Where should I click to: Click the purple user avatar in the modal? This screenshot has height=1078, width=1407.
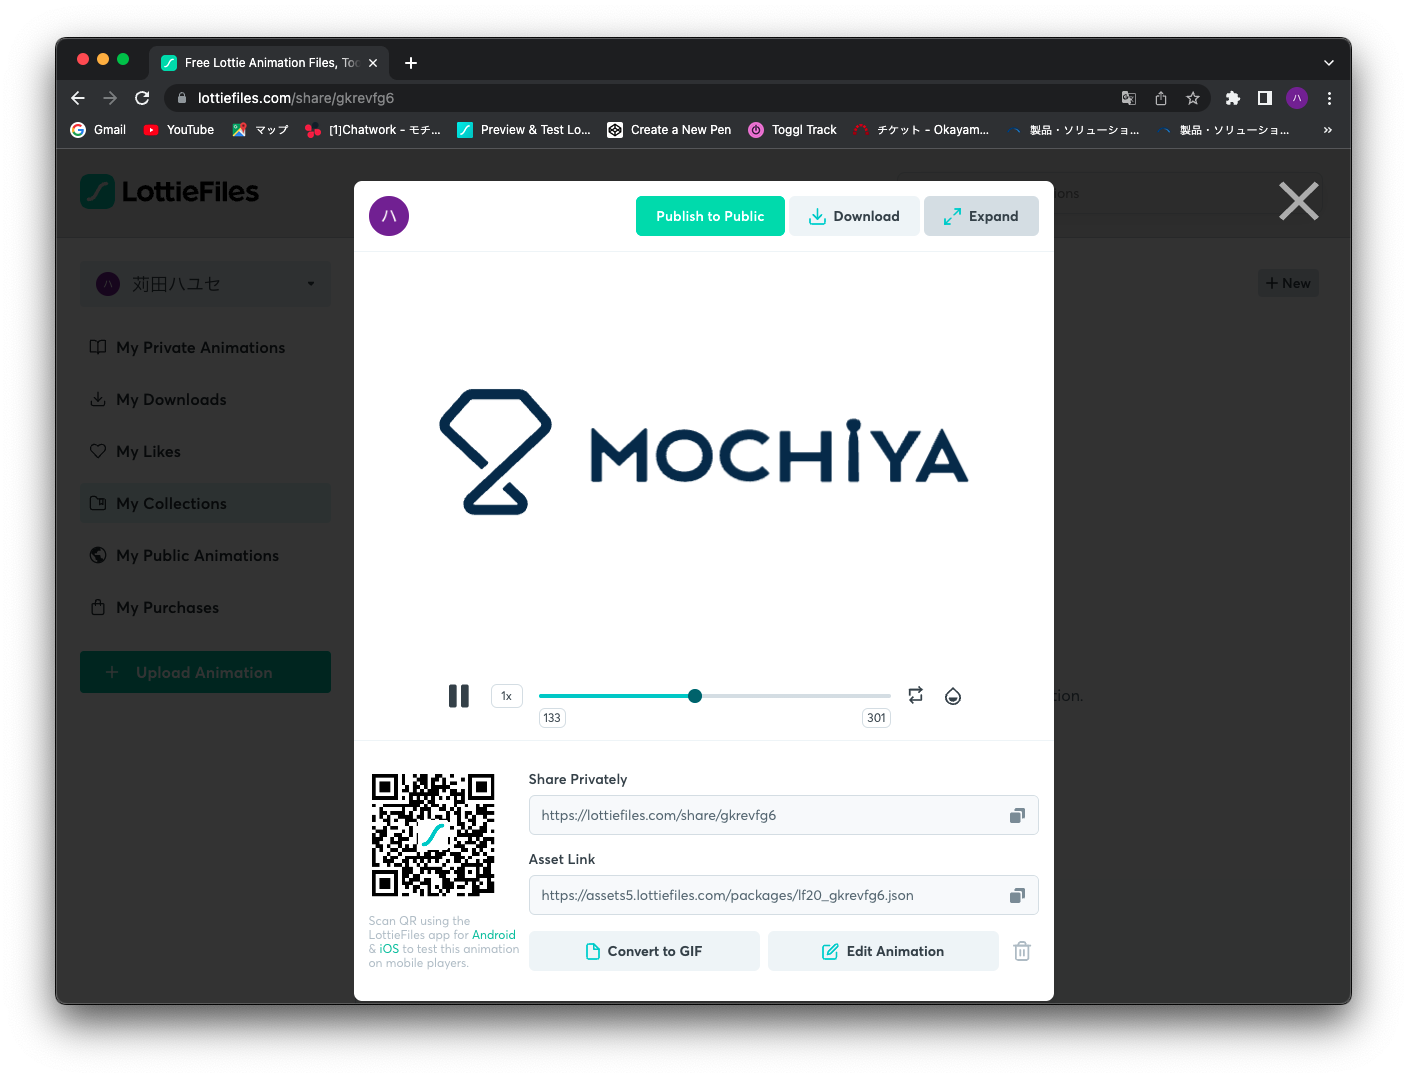point(389,216)
